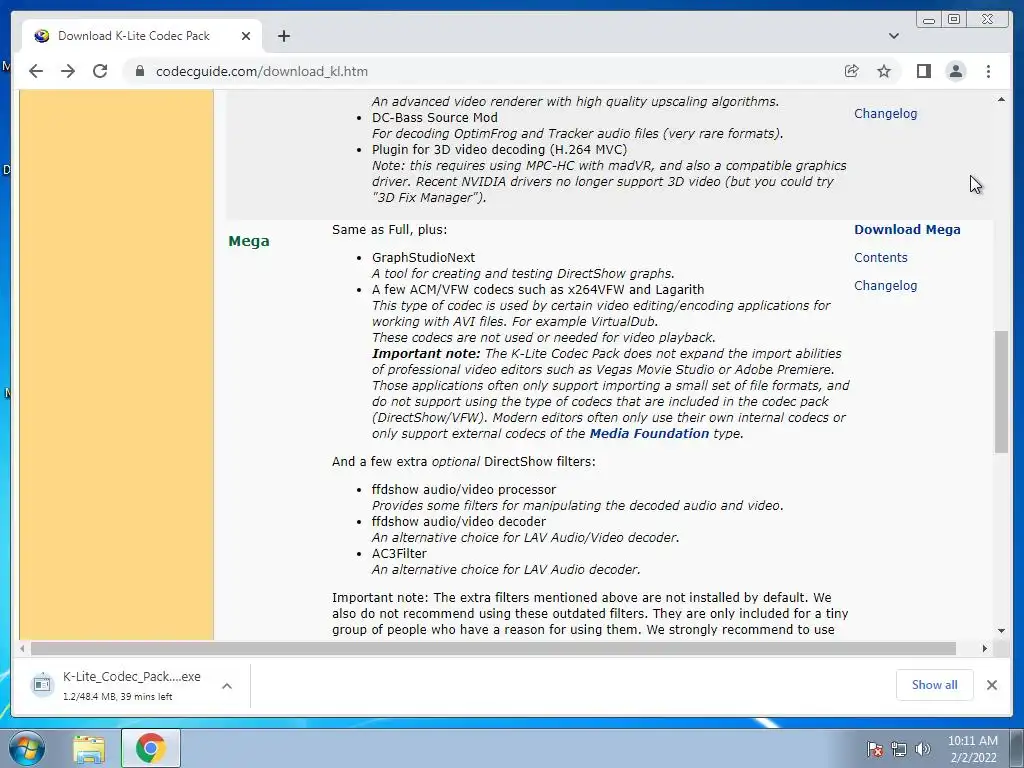Click the GraphStudioNext list item
This screenshot has width=1024, height=768.
(423, 257)
